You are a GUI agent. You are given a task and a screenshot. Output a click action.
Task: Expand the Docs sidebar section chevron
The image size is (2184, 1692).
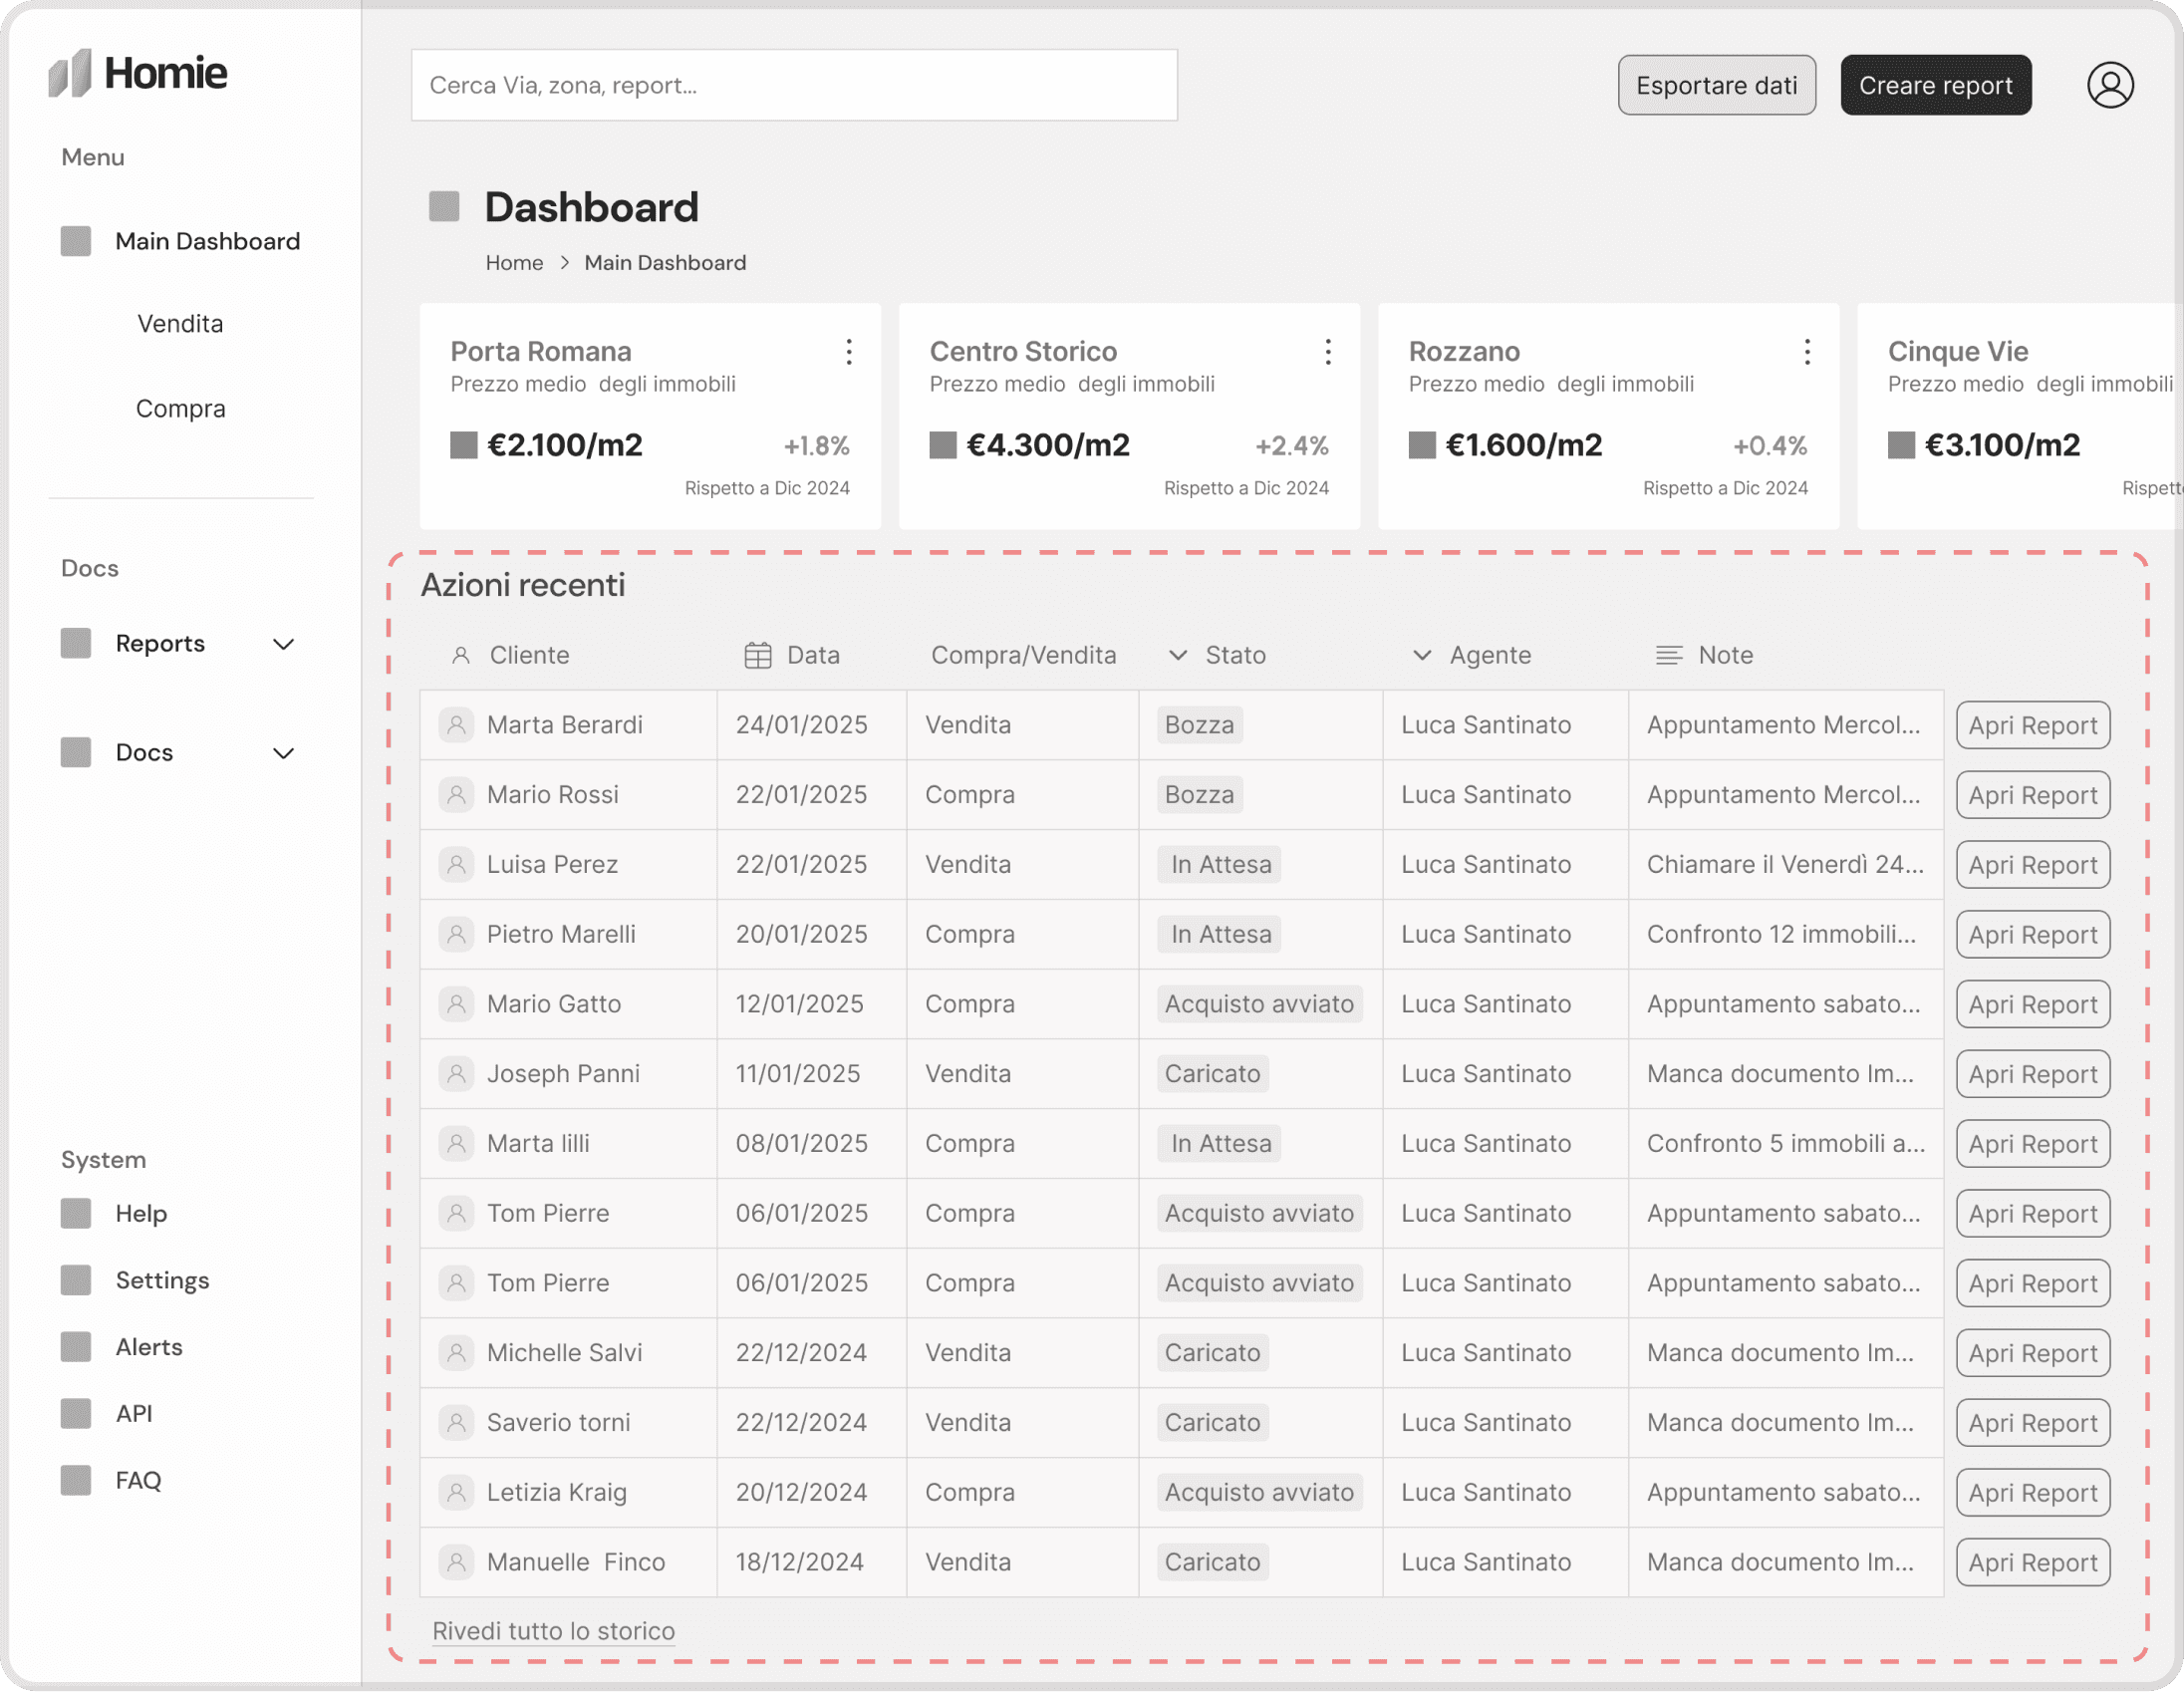click(284, 753)
